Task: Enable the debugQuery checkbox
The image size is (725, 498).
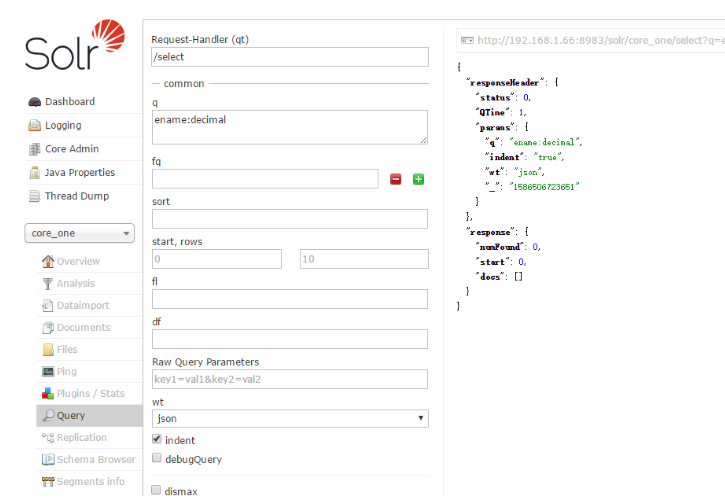Action: pos(156,459)
